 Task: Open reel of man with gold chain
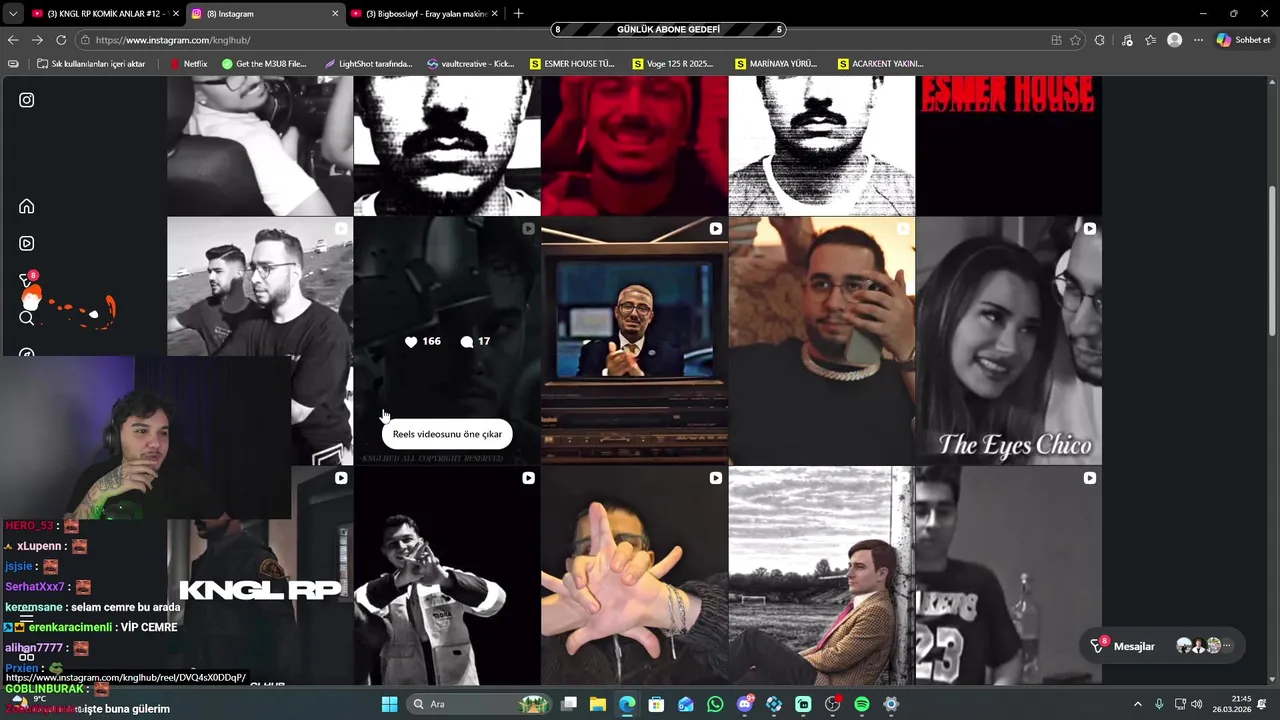click(x=821, y=341)
